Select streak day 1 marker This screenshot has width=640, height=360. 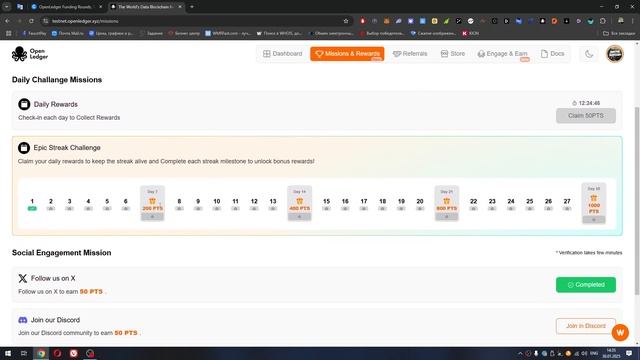32,204
